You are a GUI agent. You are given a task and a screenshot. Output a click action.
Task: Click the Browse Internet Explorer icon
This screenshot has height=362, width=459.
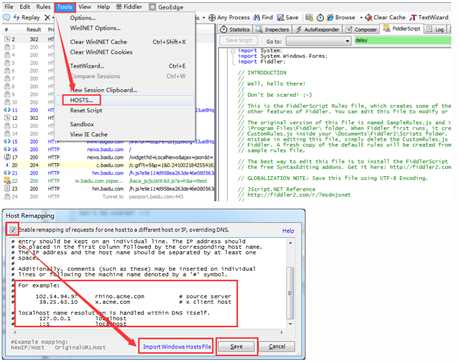click(x=330, y=17)
